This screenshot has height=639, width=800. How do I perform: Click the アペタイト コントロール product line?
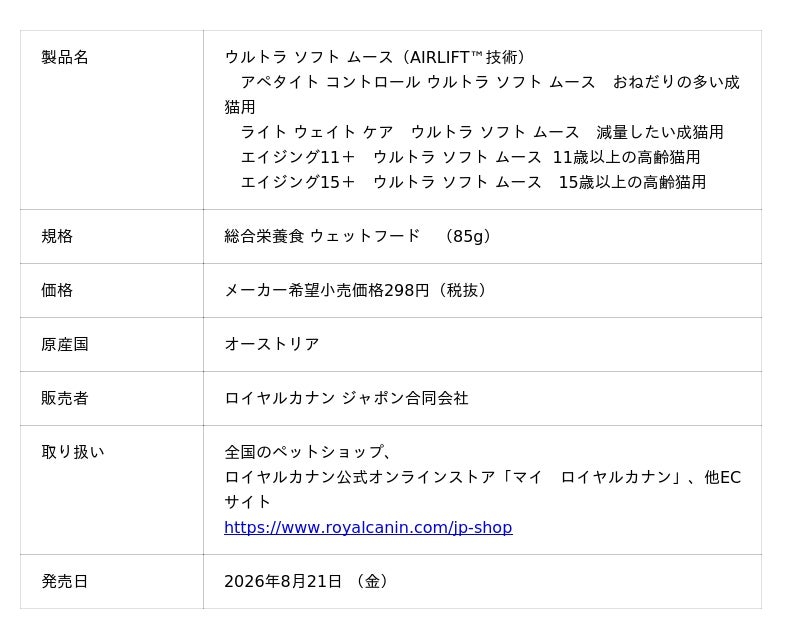coord(482,94)
